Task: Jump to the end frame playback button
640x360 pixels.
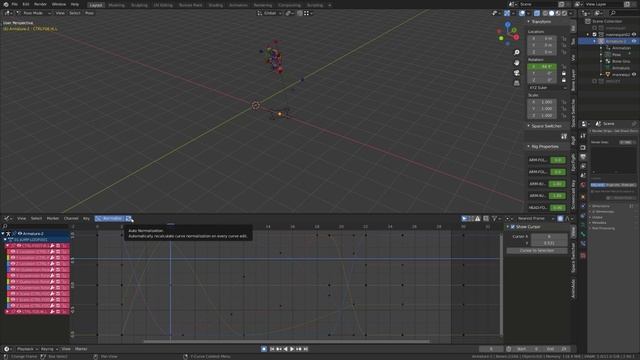Action: click(305, 349)
